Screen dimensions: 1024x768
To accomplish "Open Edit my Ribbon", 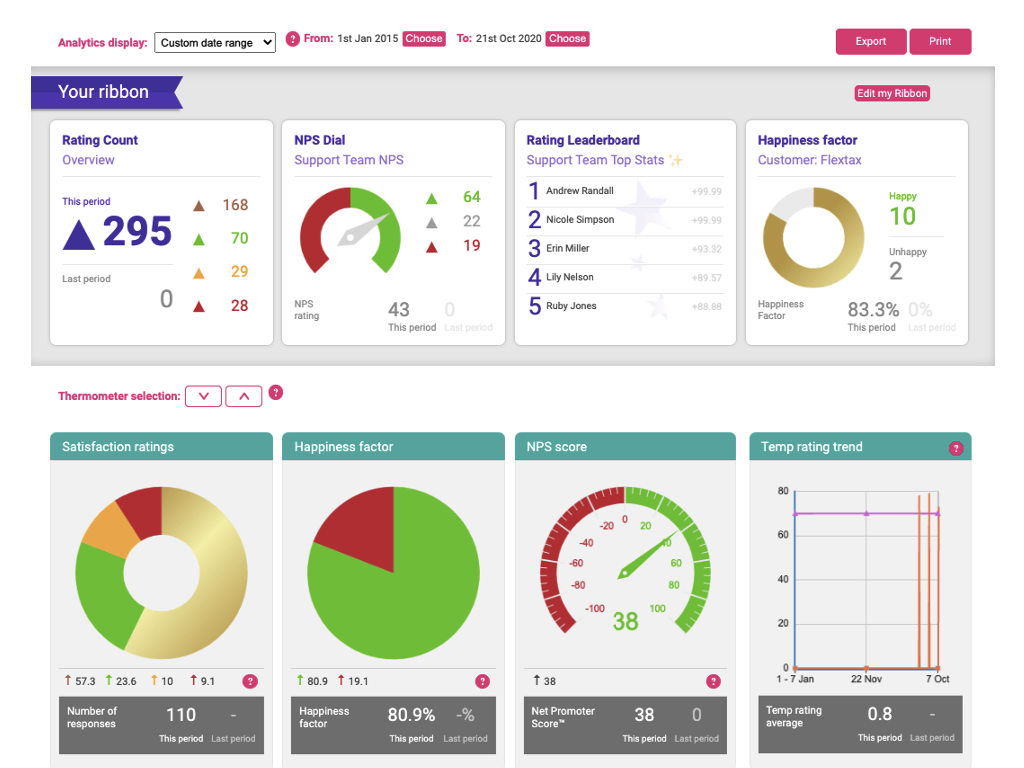I will [891, 93].
